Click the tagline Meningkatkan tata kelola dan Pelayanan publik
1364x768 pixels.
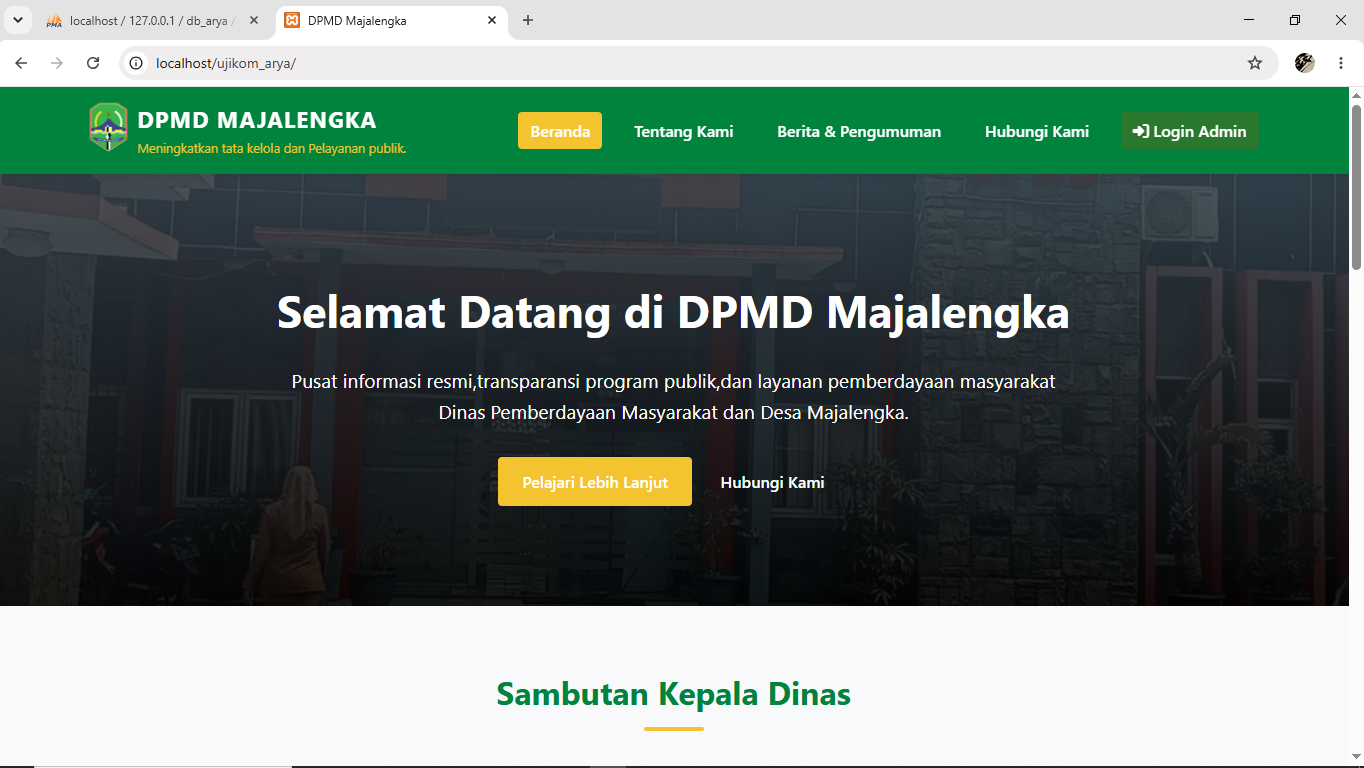tap(272, 149)
